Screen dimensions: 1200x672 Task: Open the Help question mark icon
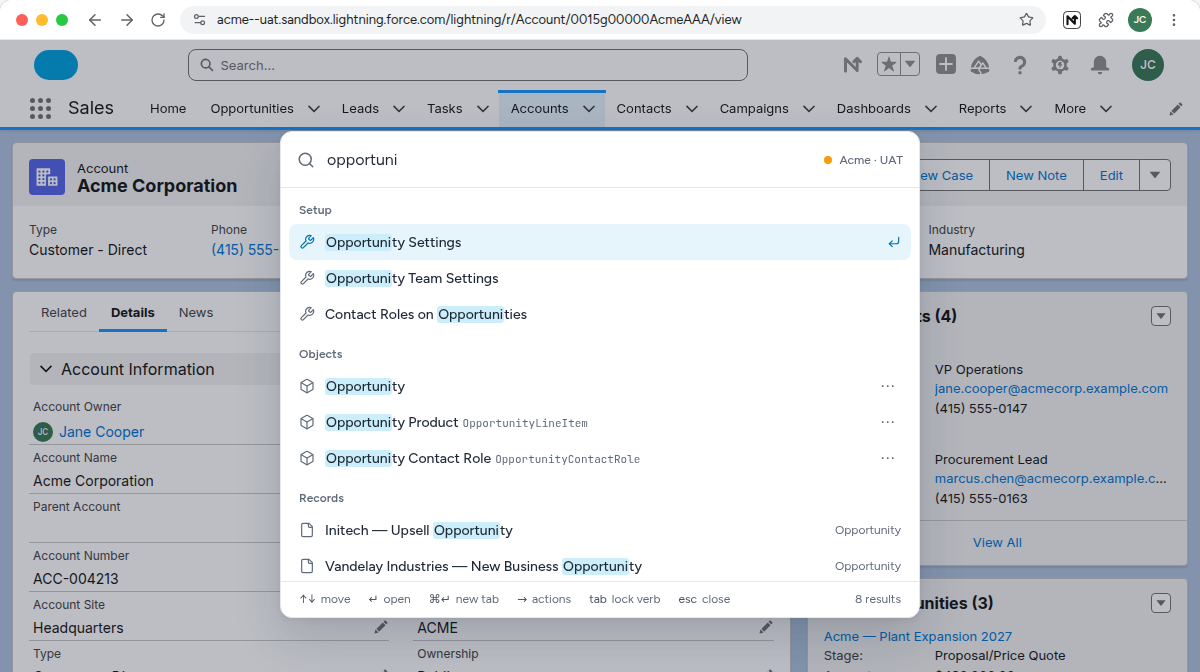click(1020, 65)
